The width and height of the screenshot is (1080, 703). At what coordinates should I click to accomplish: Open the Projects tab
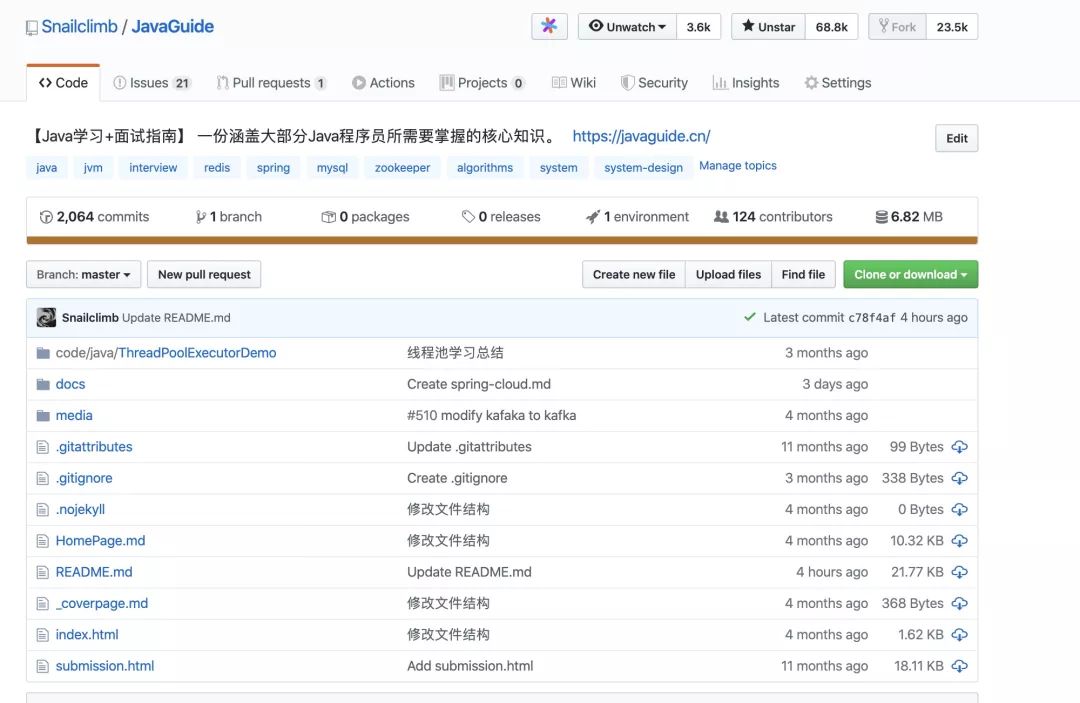point(482,83)
